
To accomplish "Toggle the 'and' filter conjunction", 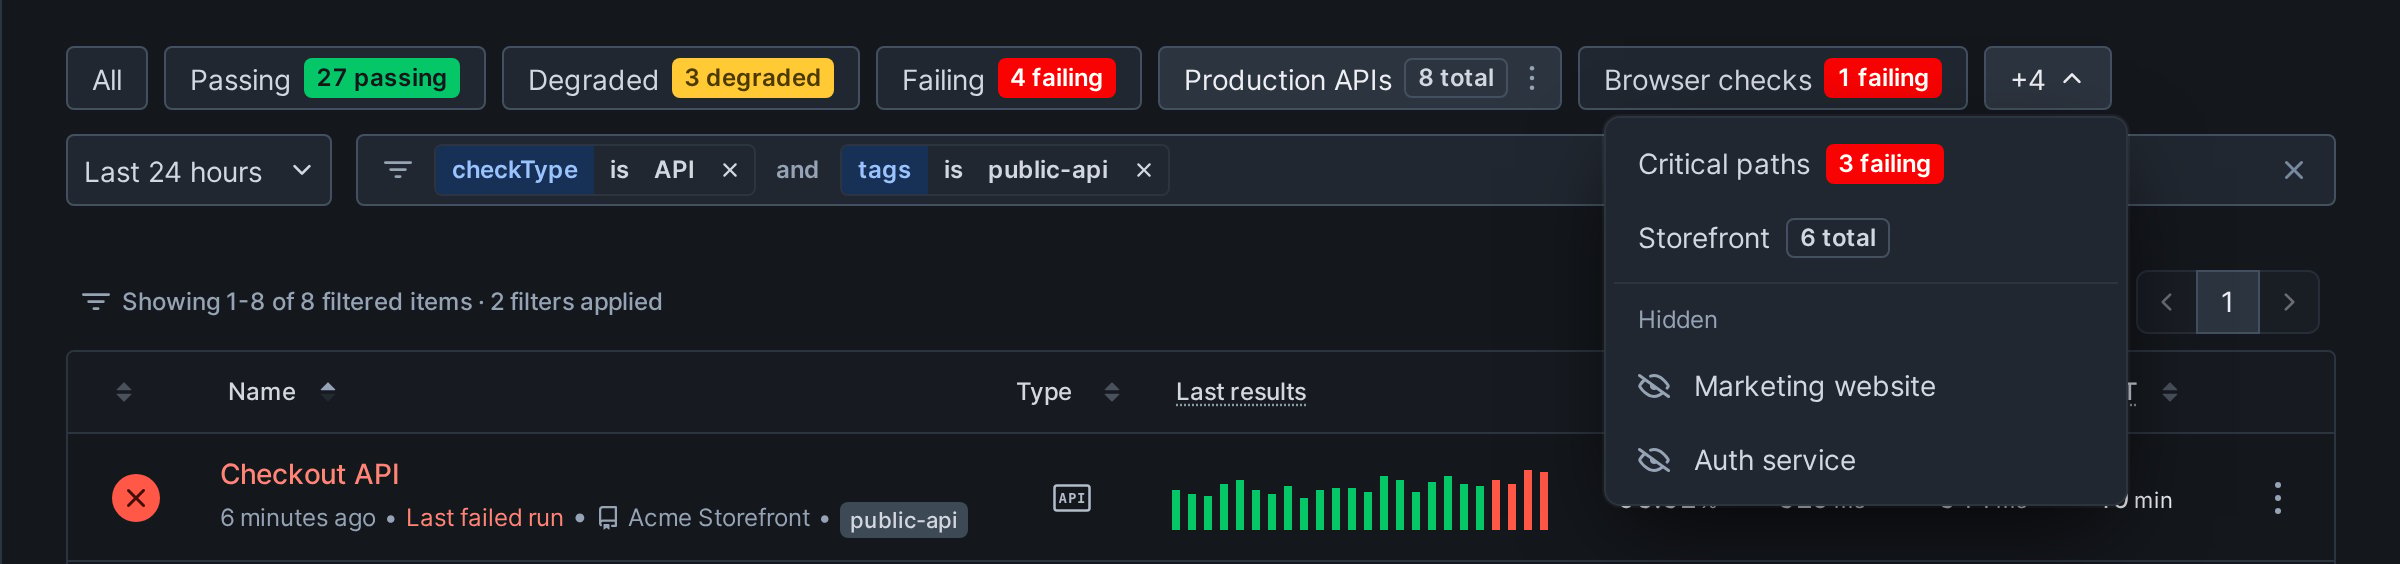I will point(797,170).
